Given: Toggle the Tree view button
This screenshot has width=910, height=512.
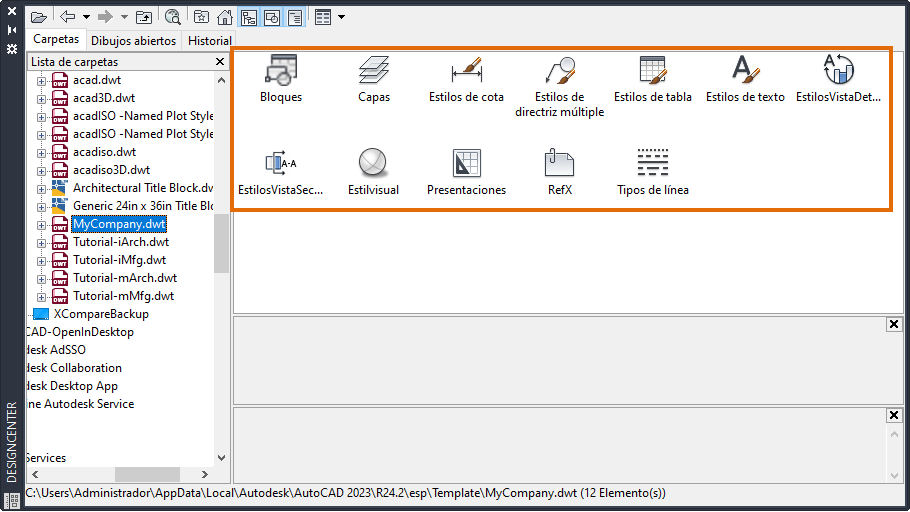Looking at the screenshot, I should pos(249,17).
